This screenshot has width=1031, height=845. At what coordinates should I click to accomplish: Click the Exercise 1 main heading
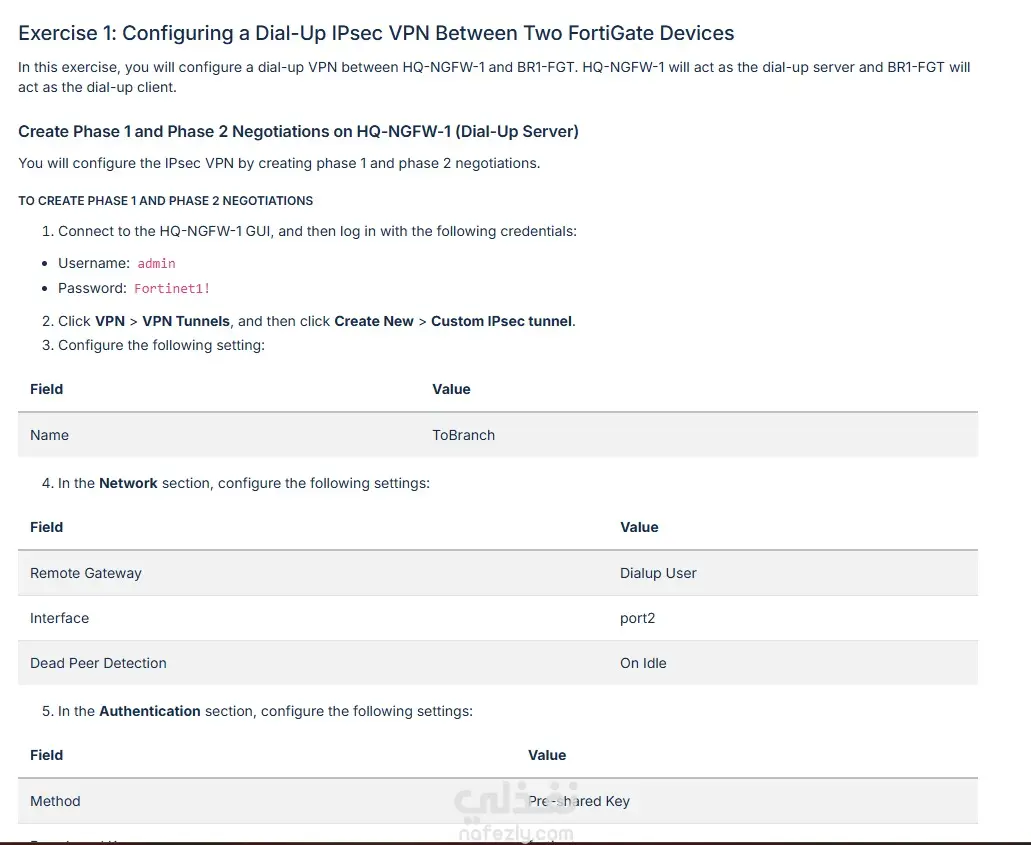[x=376, y=33]
